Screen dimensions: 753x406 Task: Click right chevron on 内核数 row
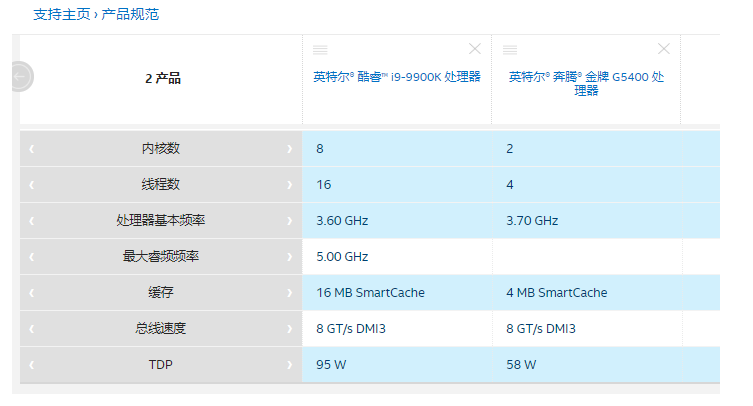(x=290, y=149)
